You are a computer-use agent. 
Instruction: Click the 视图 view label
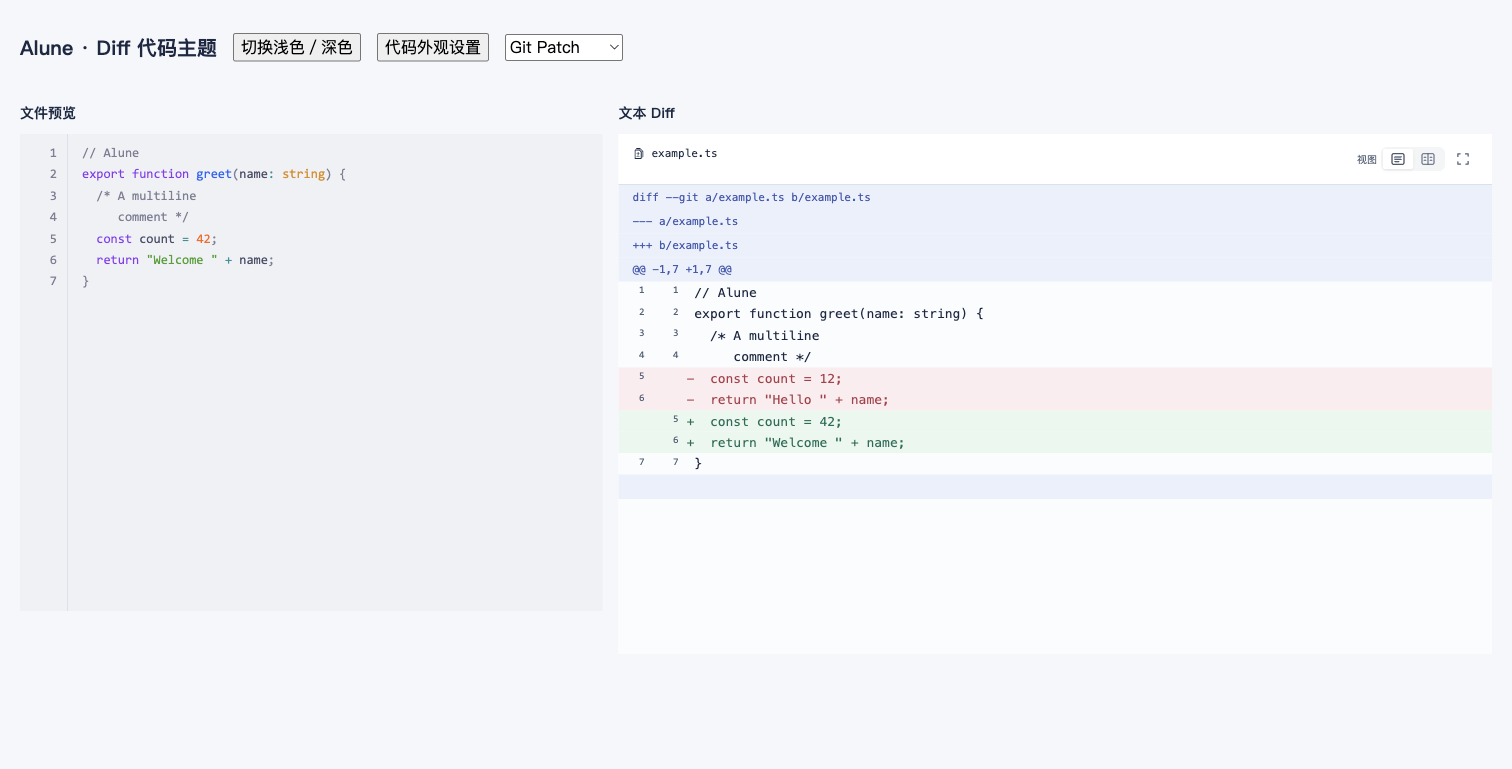coord(1367,160)
